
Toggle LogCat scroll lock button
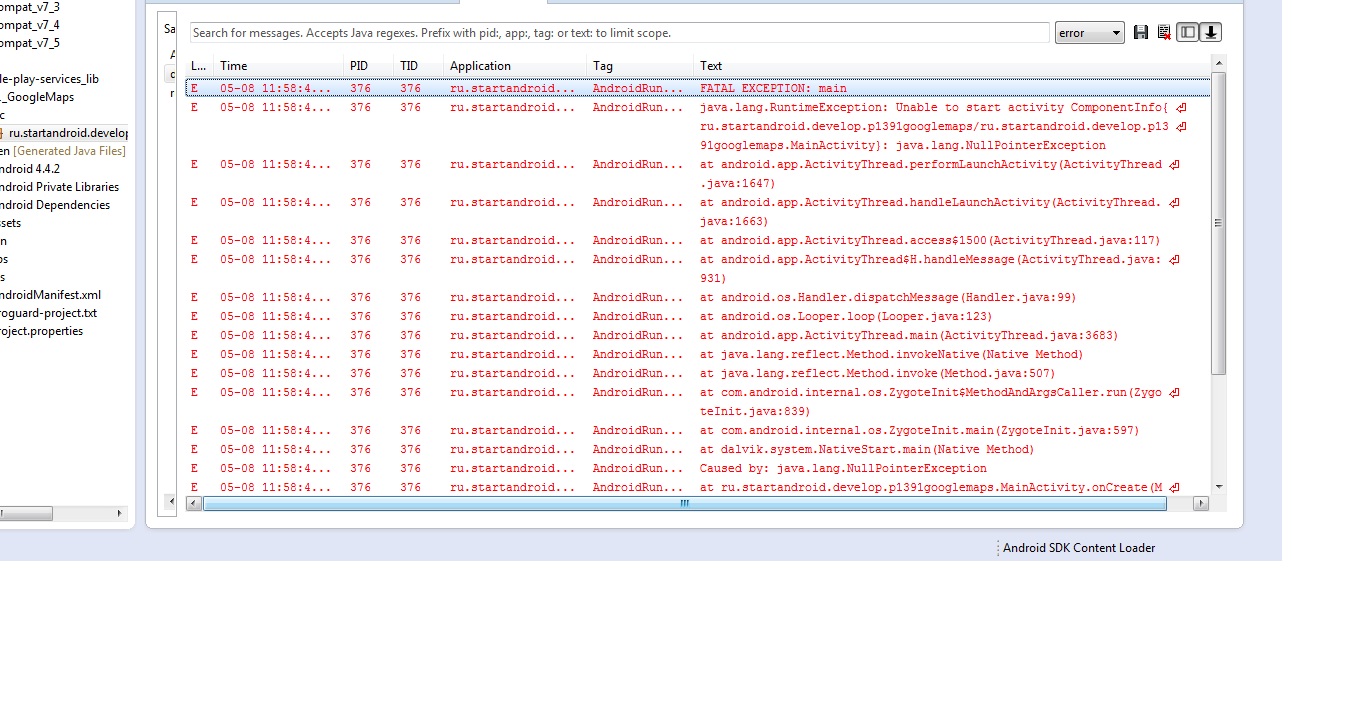[x=1210, y=33]
